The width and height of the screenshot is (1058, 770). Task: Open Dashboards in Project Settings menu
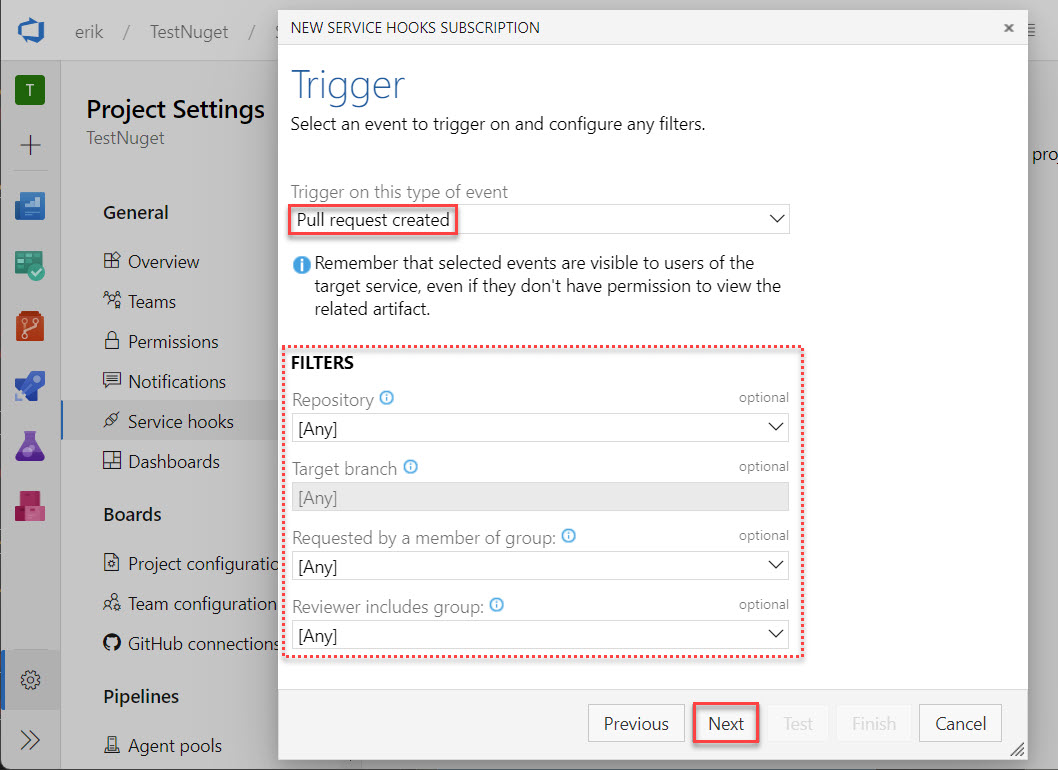pyautogui.click(x=174, y=462)
